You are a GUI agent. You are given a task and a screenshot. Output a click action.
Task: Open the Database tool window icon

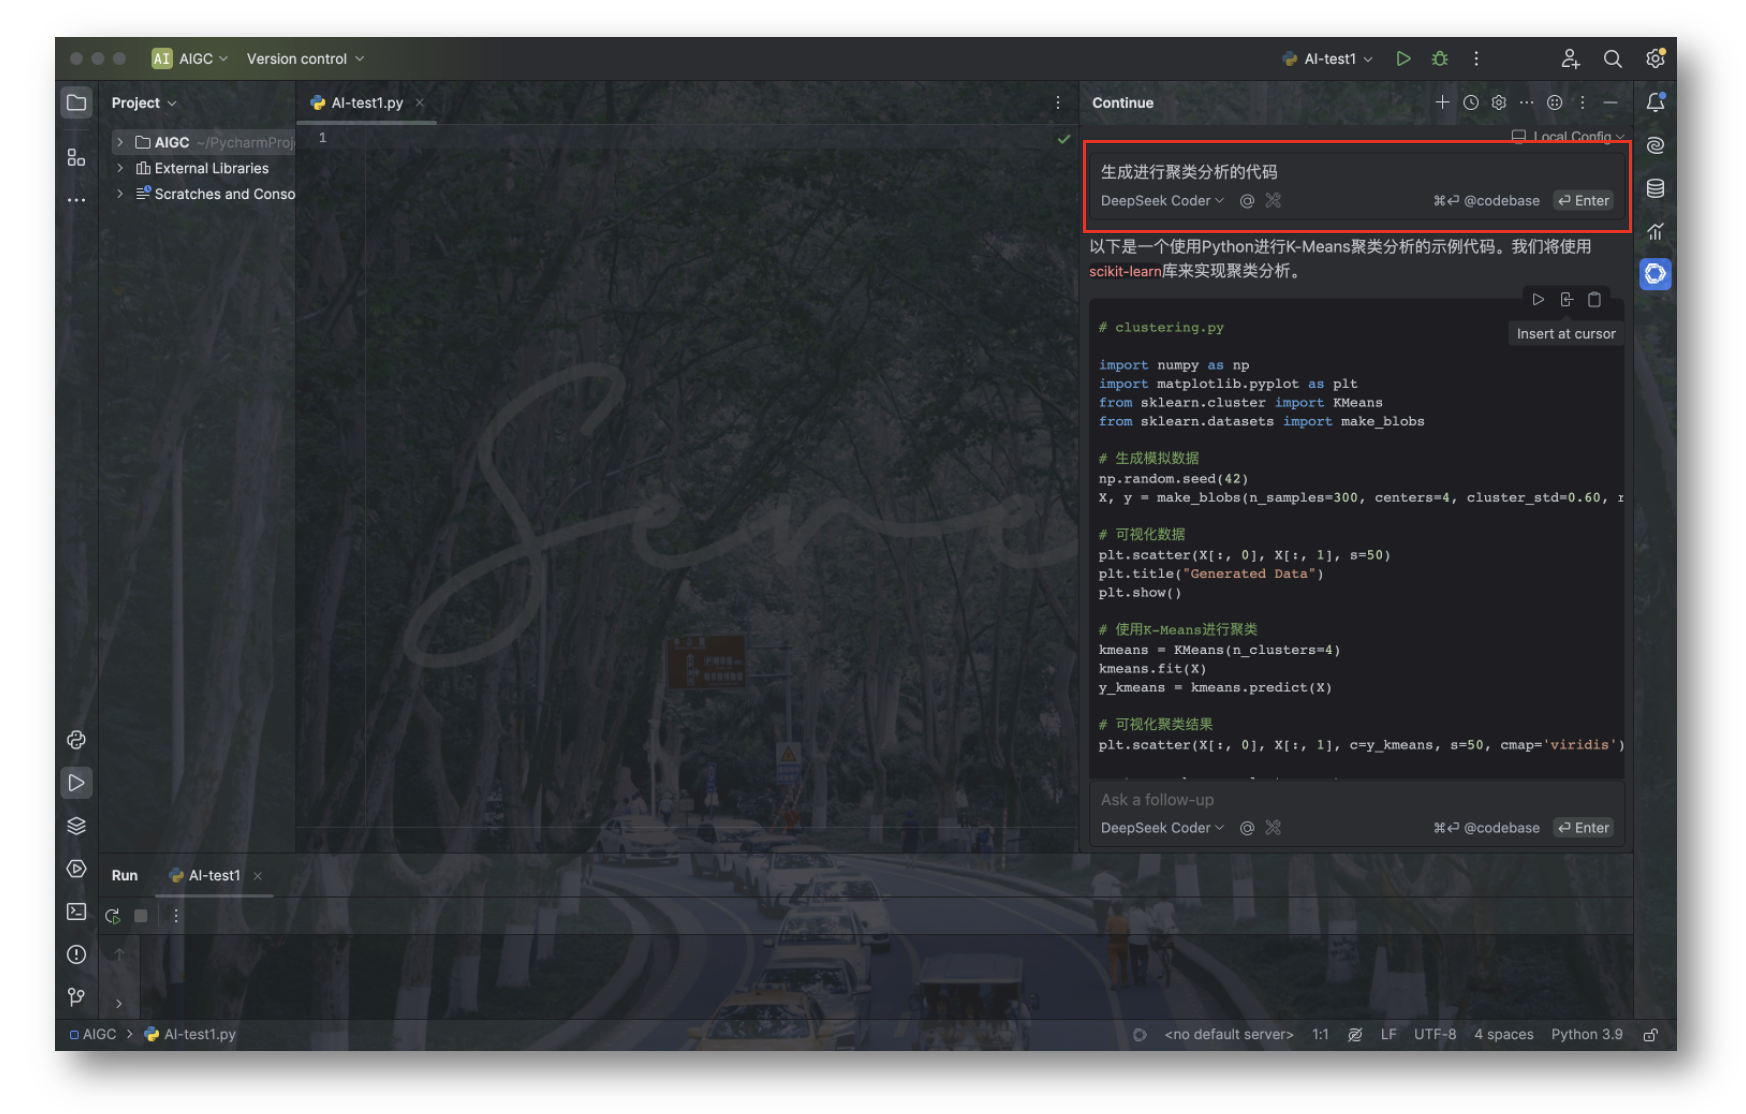point(1655,188)
